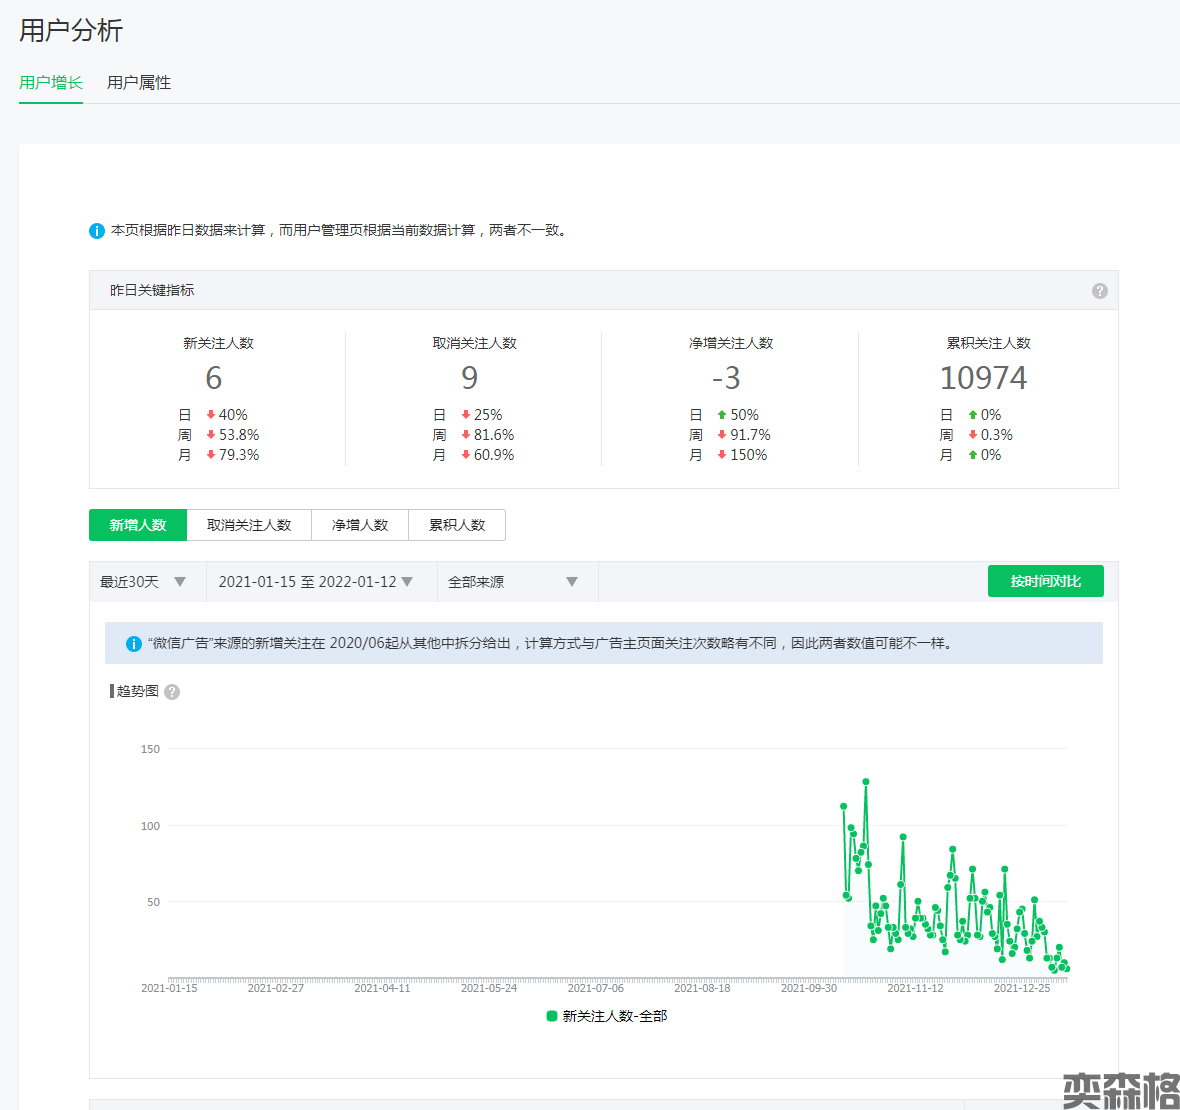Viewport: 1180px width, 1110px height.
Task: Switch chart to 净增人数
Action: pos(360,525)
